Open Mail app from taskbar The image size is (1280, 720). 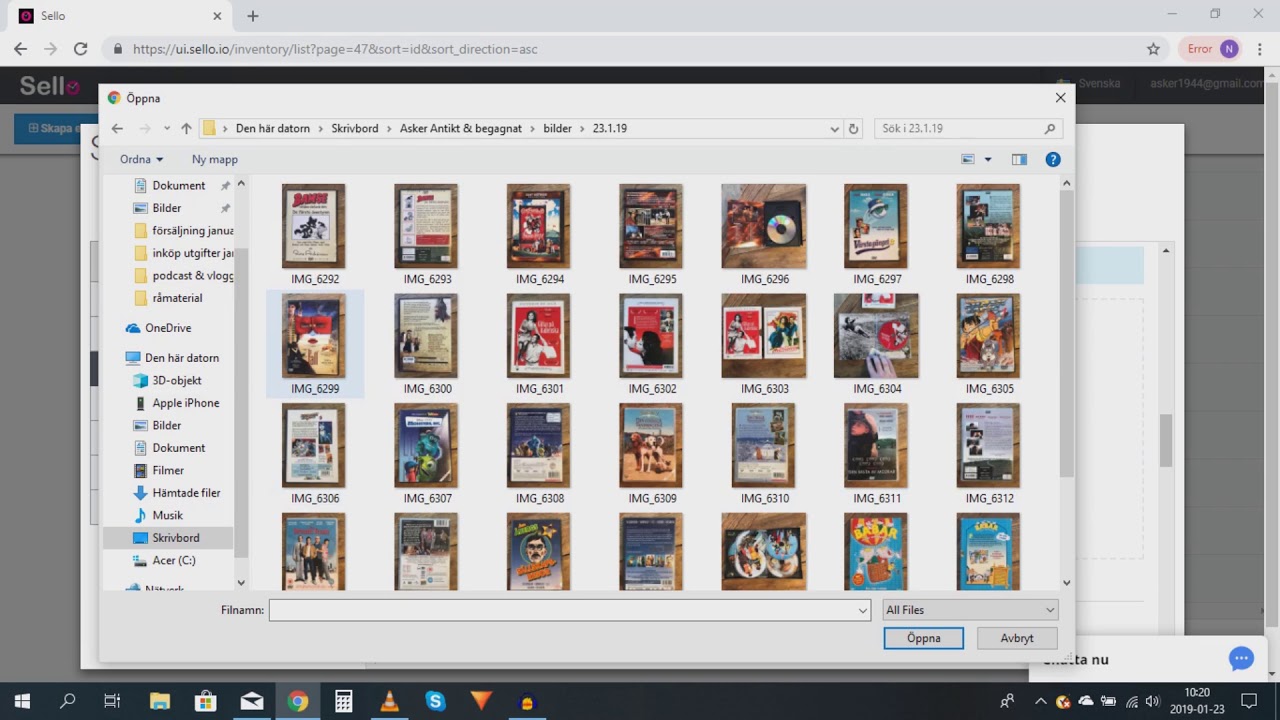(x=252, y=701)
